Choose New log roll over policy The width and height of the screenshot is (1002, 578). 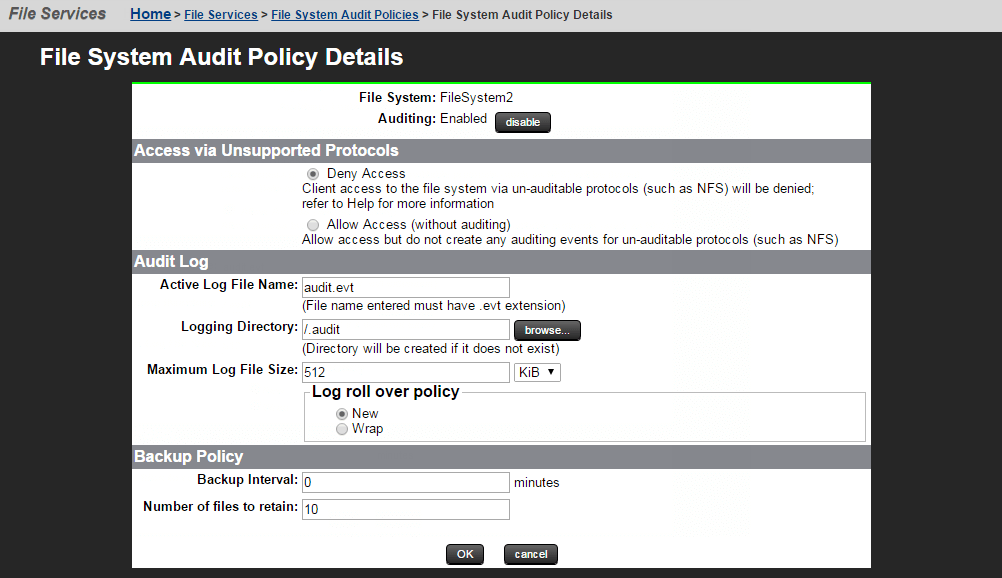[342, 414]
